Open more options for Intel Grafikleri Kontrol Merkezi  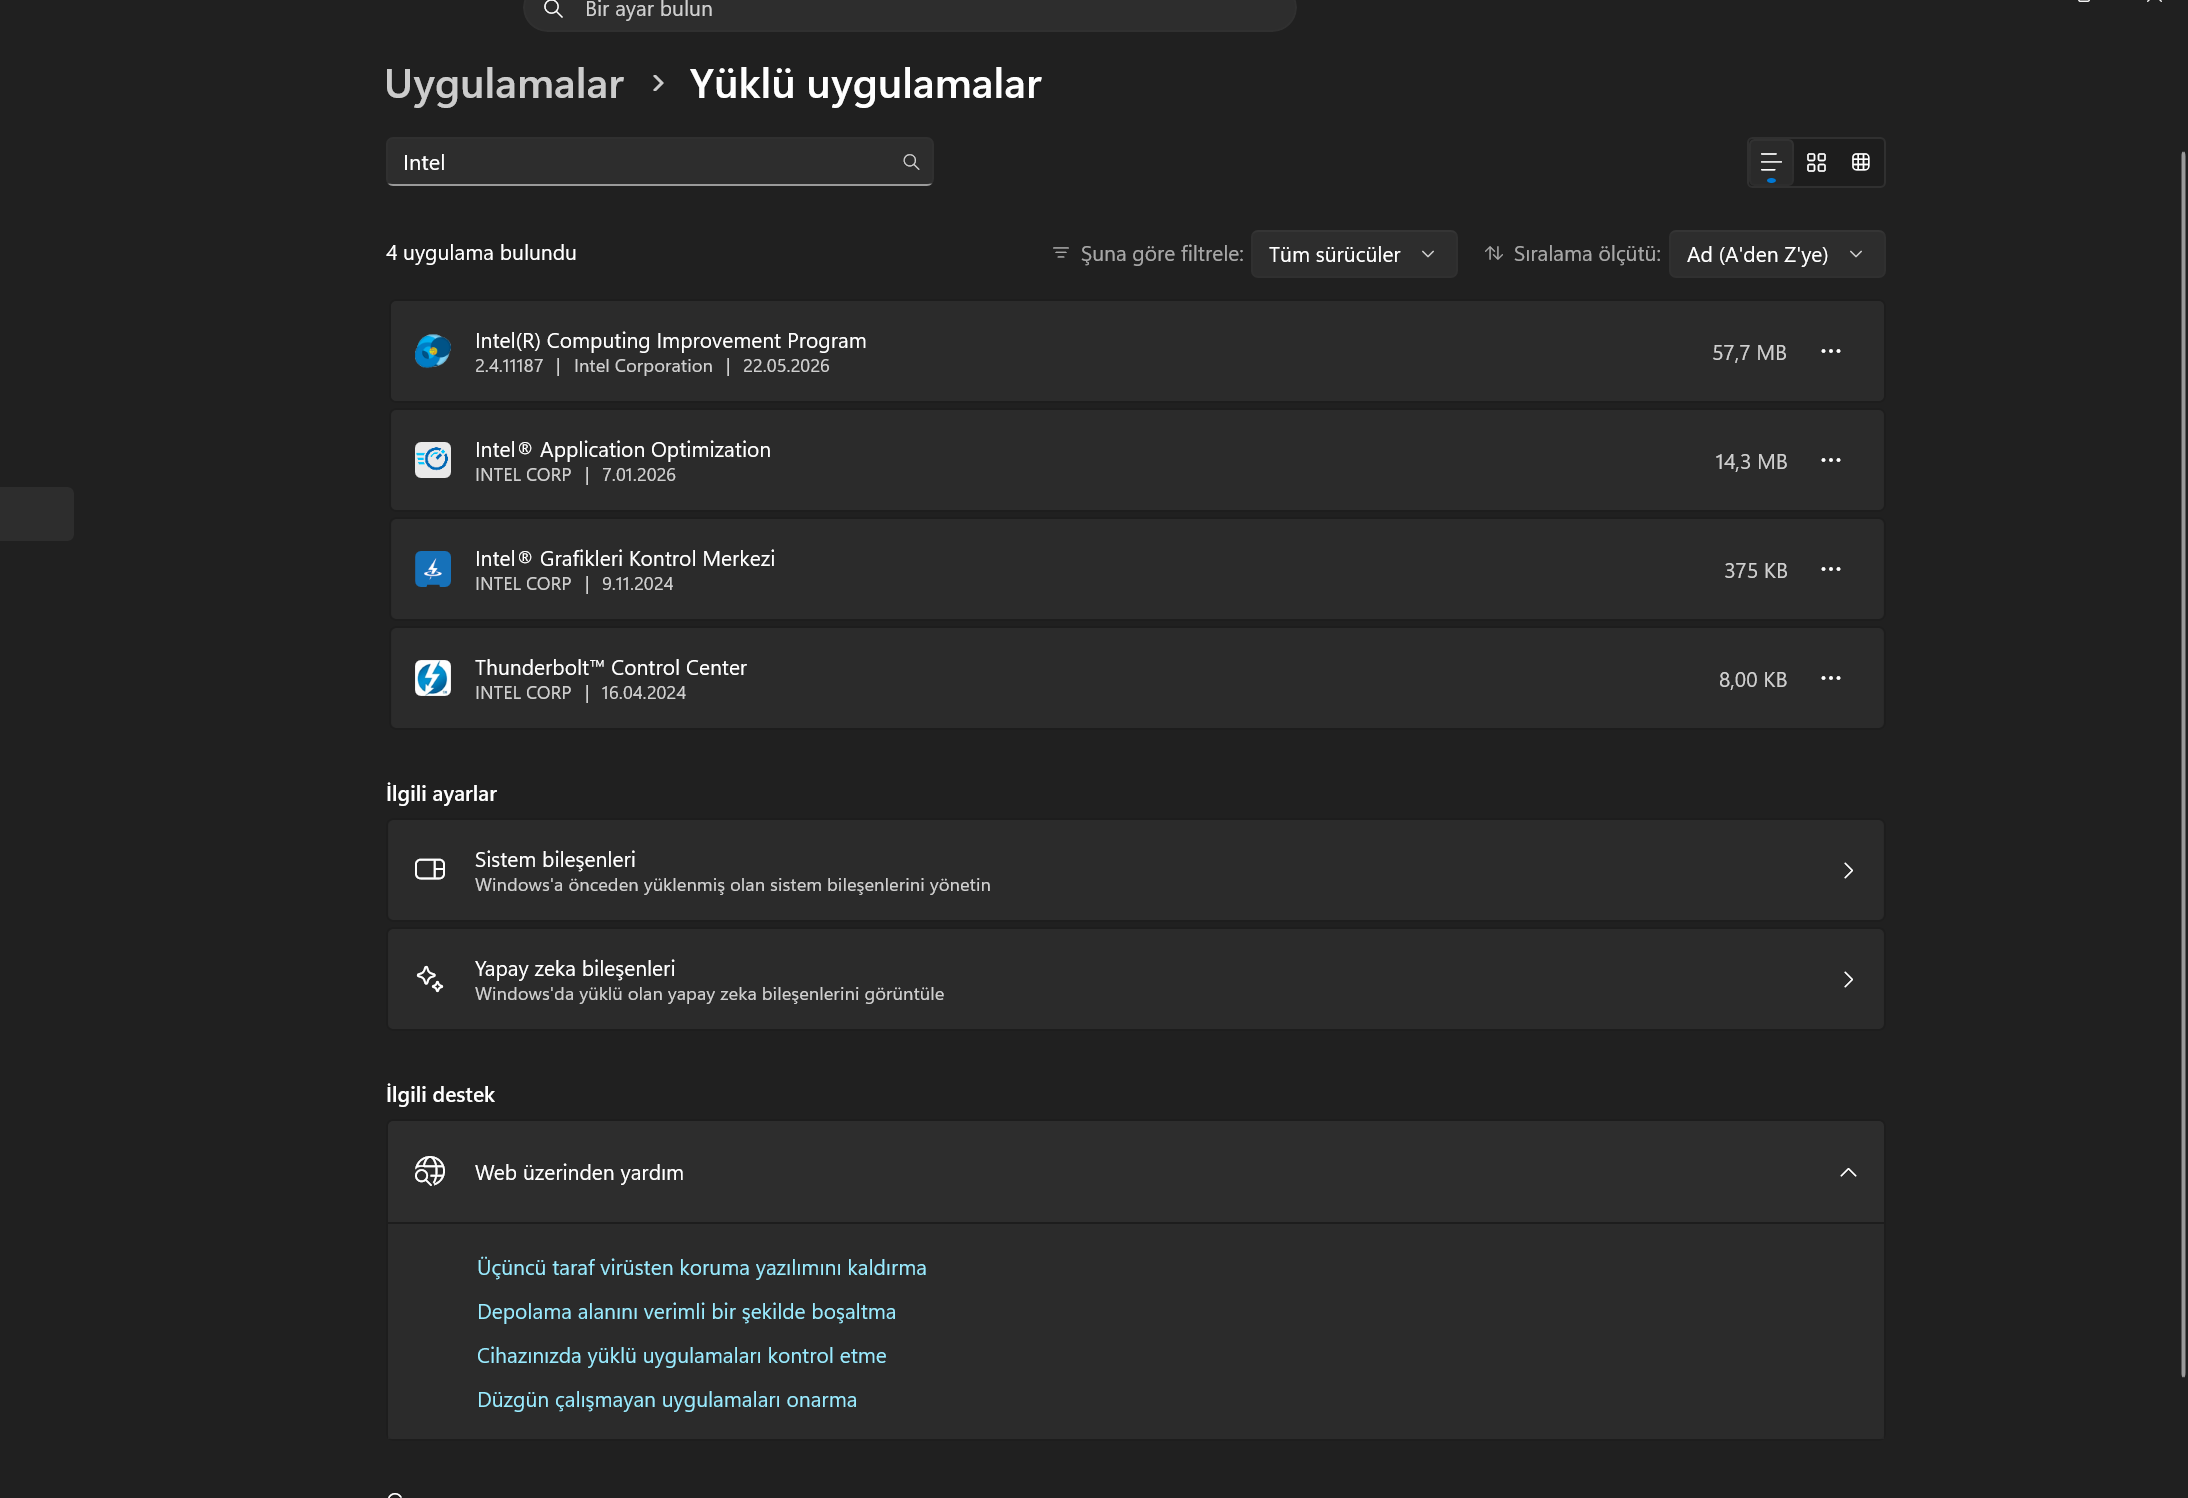pos(1830,569)
